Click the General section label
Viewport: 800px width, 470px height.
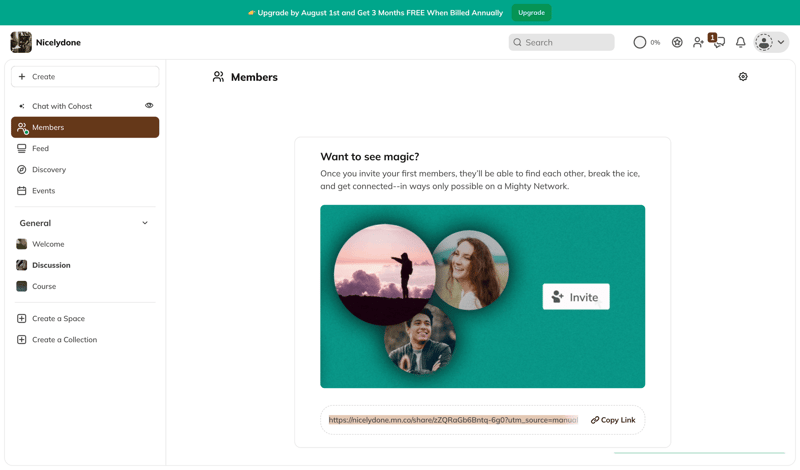tap(35, 223)
